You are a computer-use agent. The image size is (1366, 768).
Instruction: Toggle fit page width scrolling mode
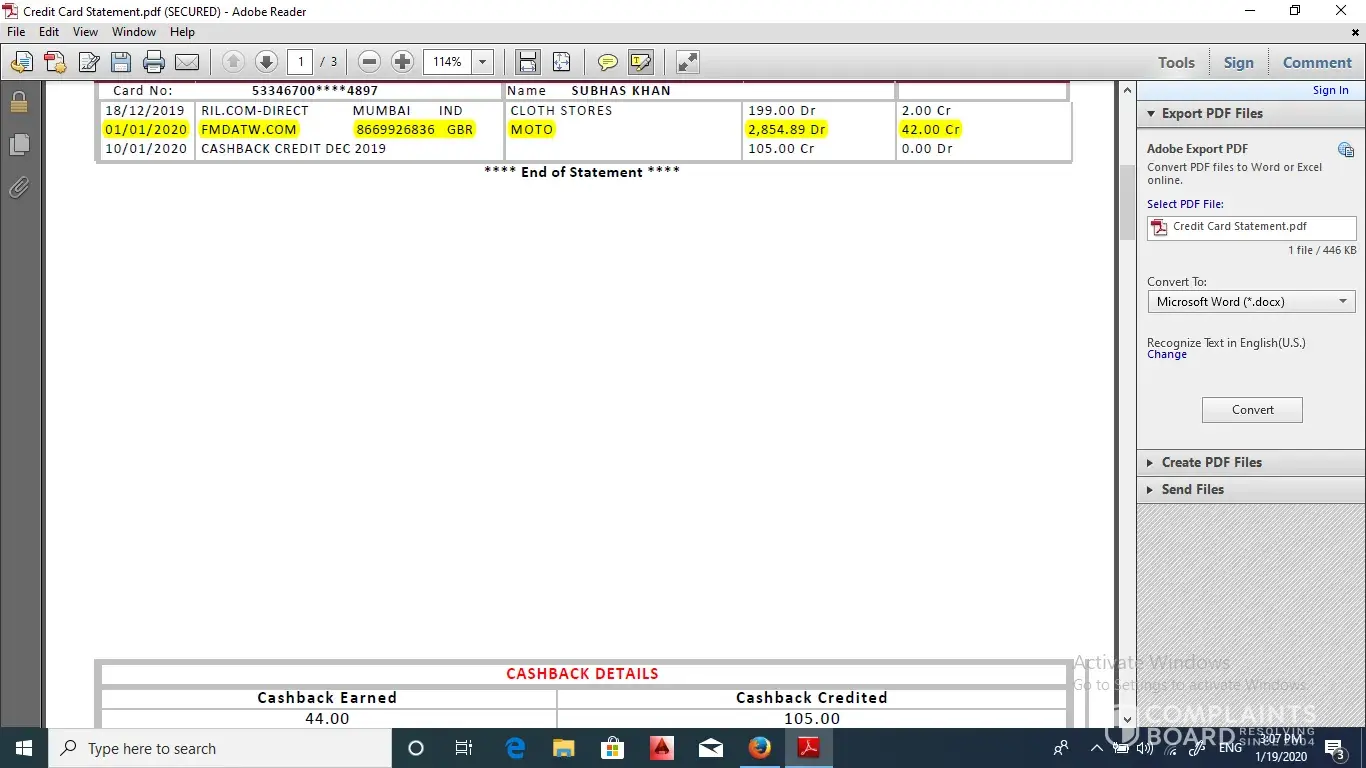coord(528,62)
